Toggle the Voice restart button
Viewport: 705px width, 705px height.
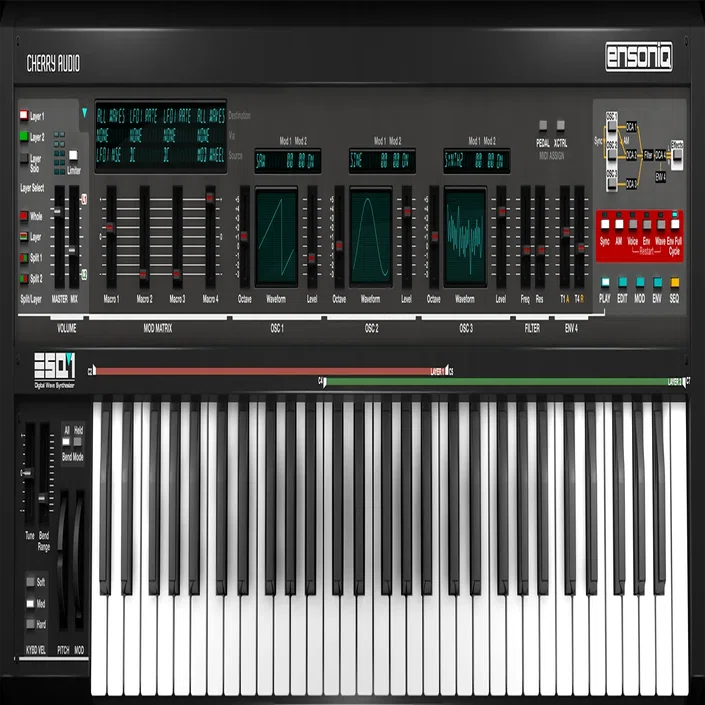pos(633,224)
